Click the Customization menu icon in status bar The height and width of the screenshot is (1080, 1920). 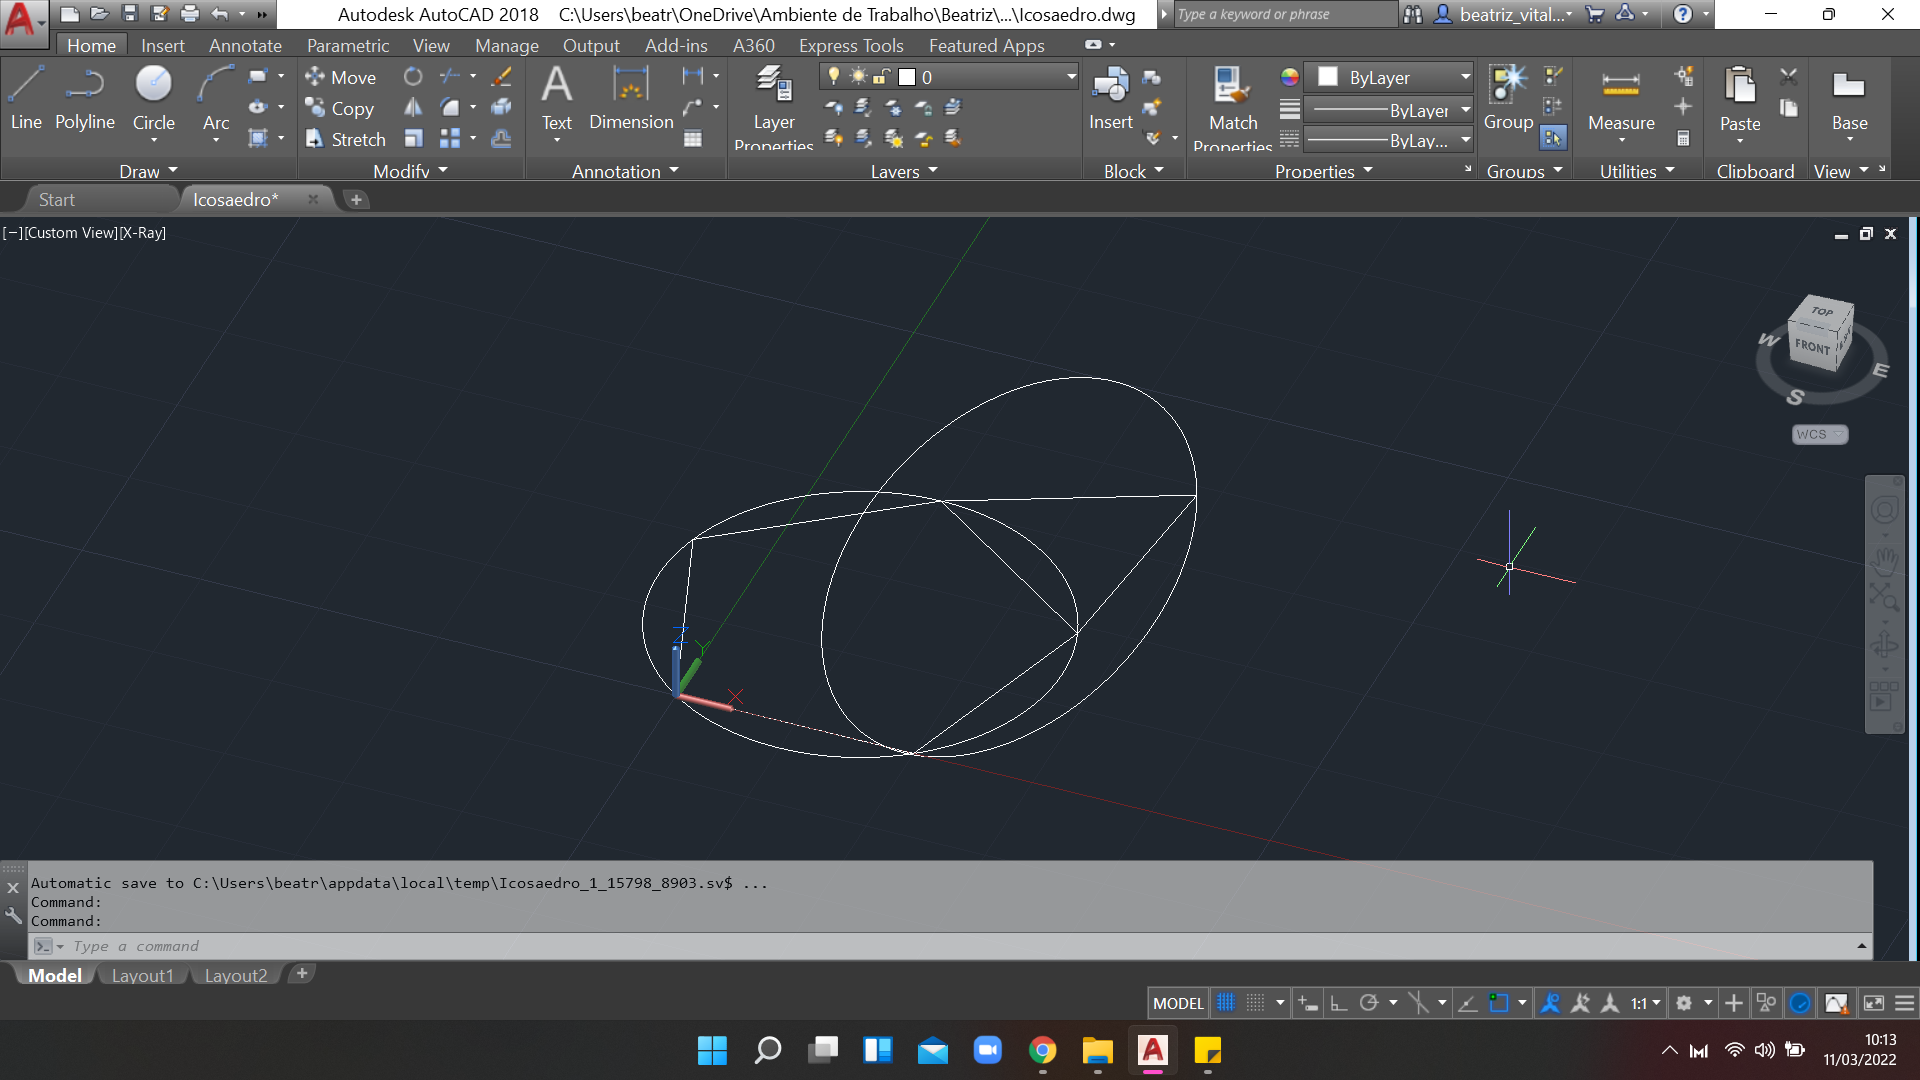(1905, 1003)
